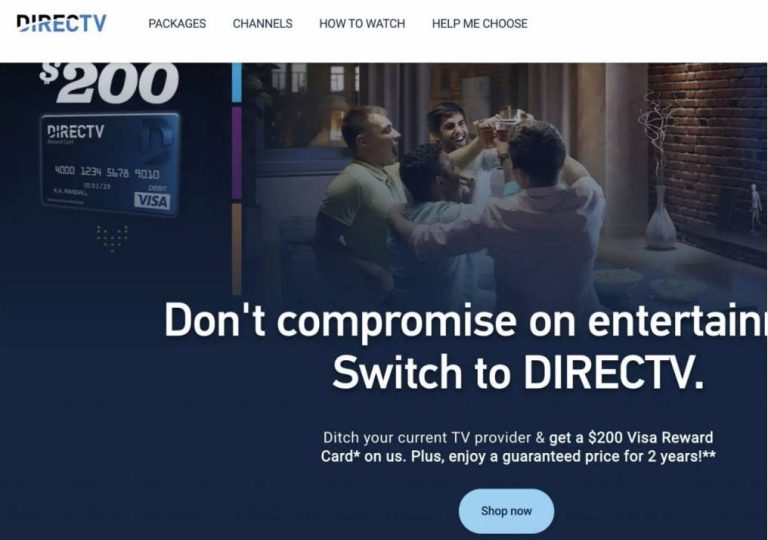
Task: Click the blue vertical color bar segment
Action: point(237,83)
